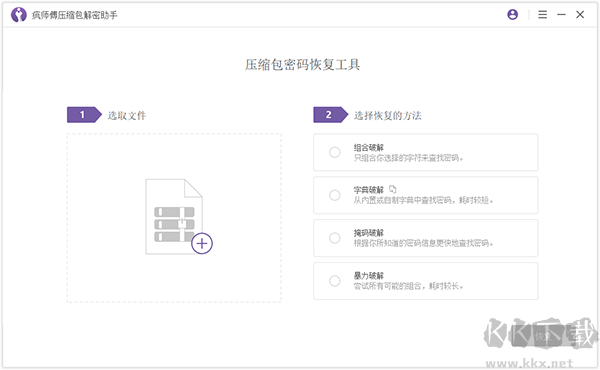
Task: Close the application window
Action: click(580, 15)
